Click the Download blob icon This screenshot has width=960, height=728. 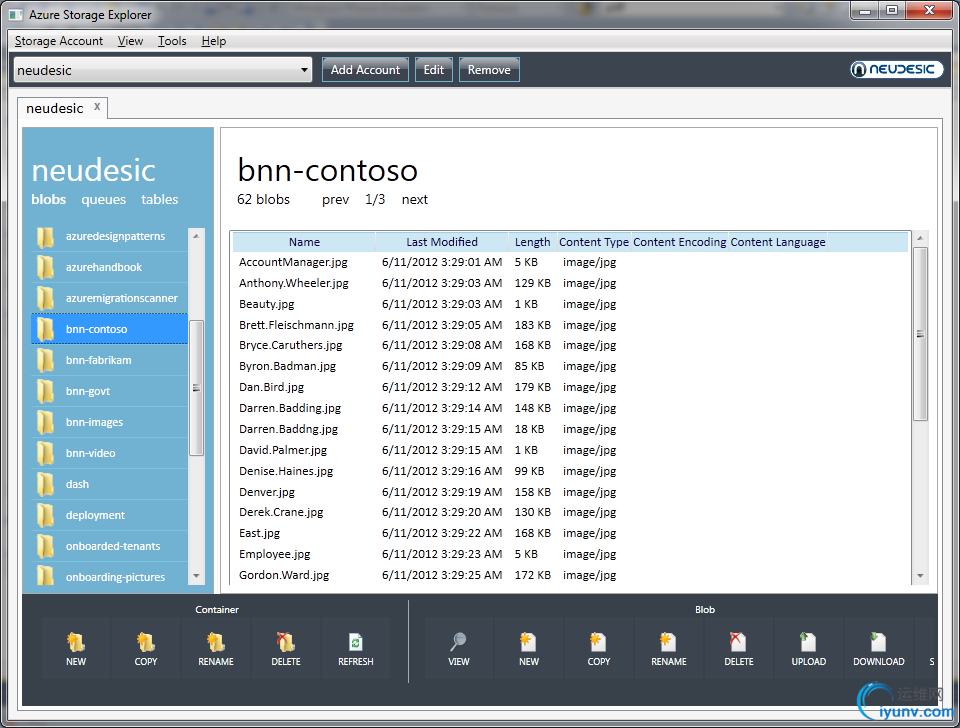point(878,643)
